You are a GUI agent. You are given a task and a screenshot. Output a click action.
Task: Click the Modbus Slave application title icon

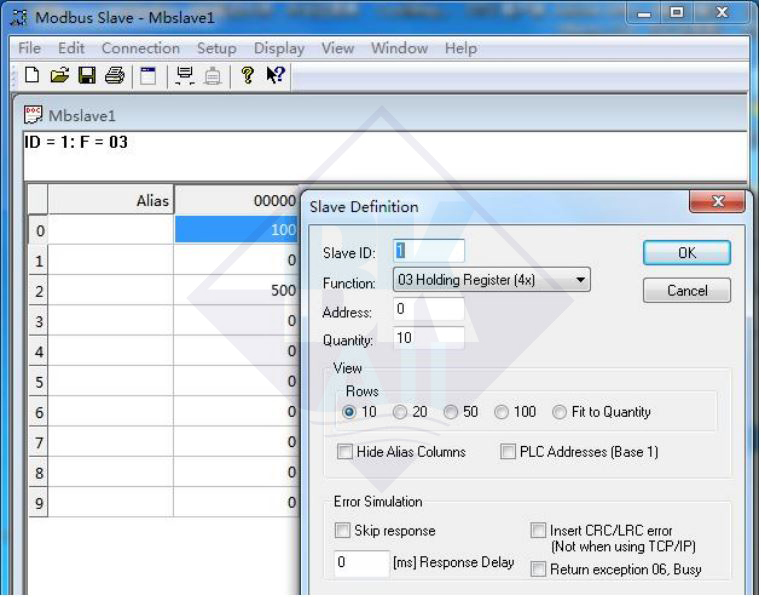click(x=19, y=17)
